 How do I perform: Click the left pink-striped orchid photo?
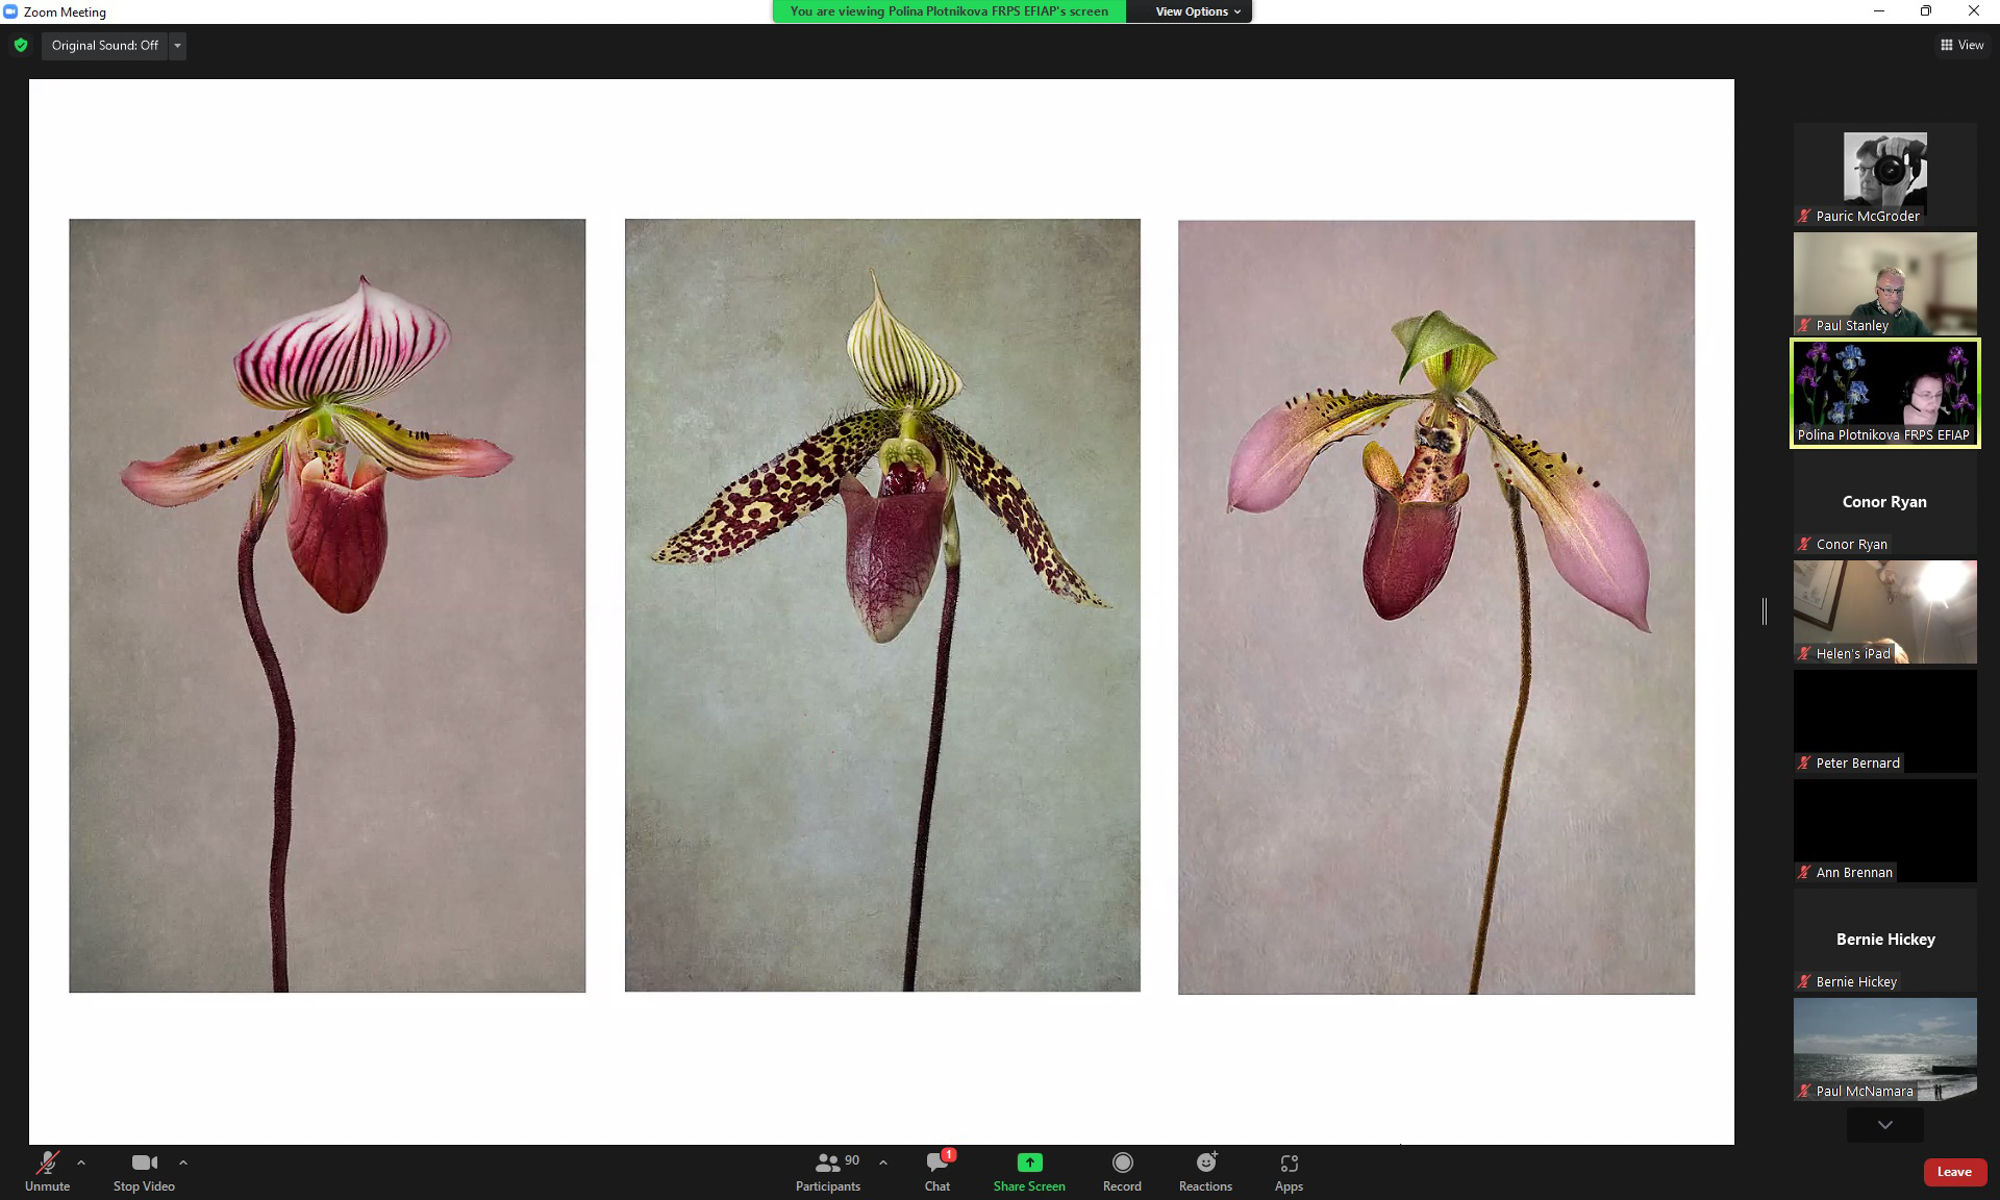coord(327,606)
